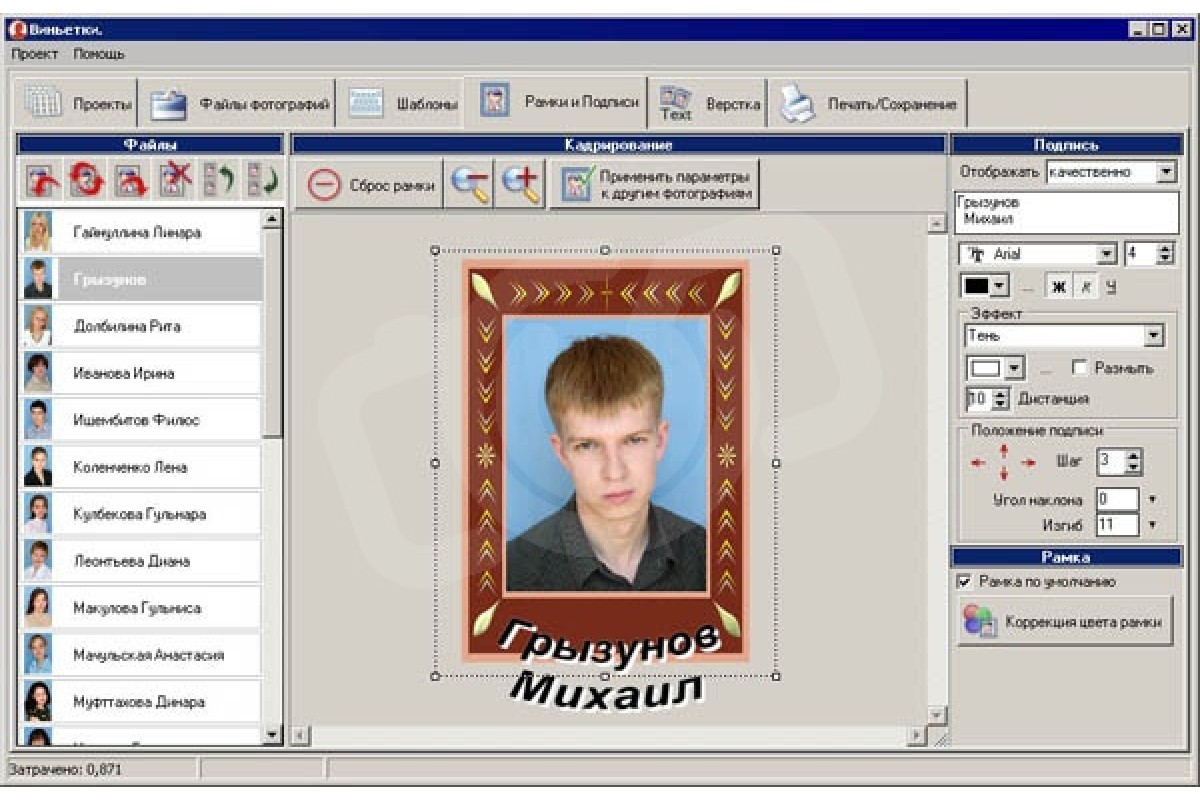Switch to the Файлы фотографий tab

(239, 104)
